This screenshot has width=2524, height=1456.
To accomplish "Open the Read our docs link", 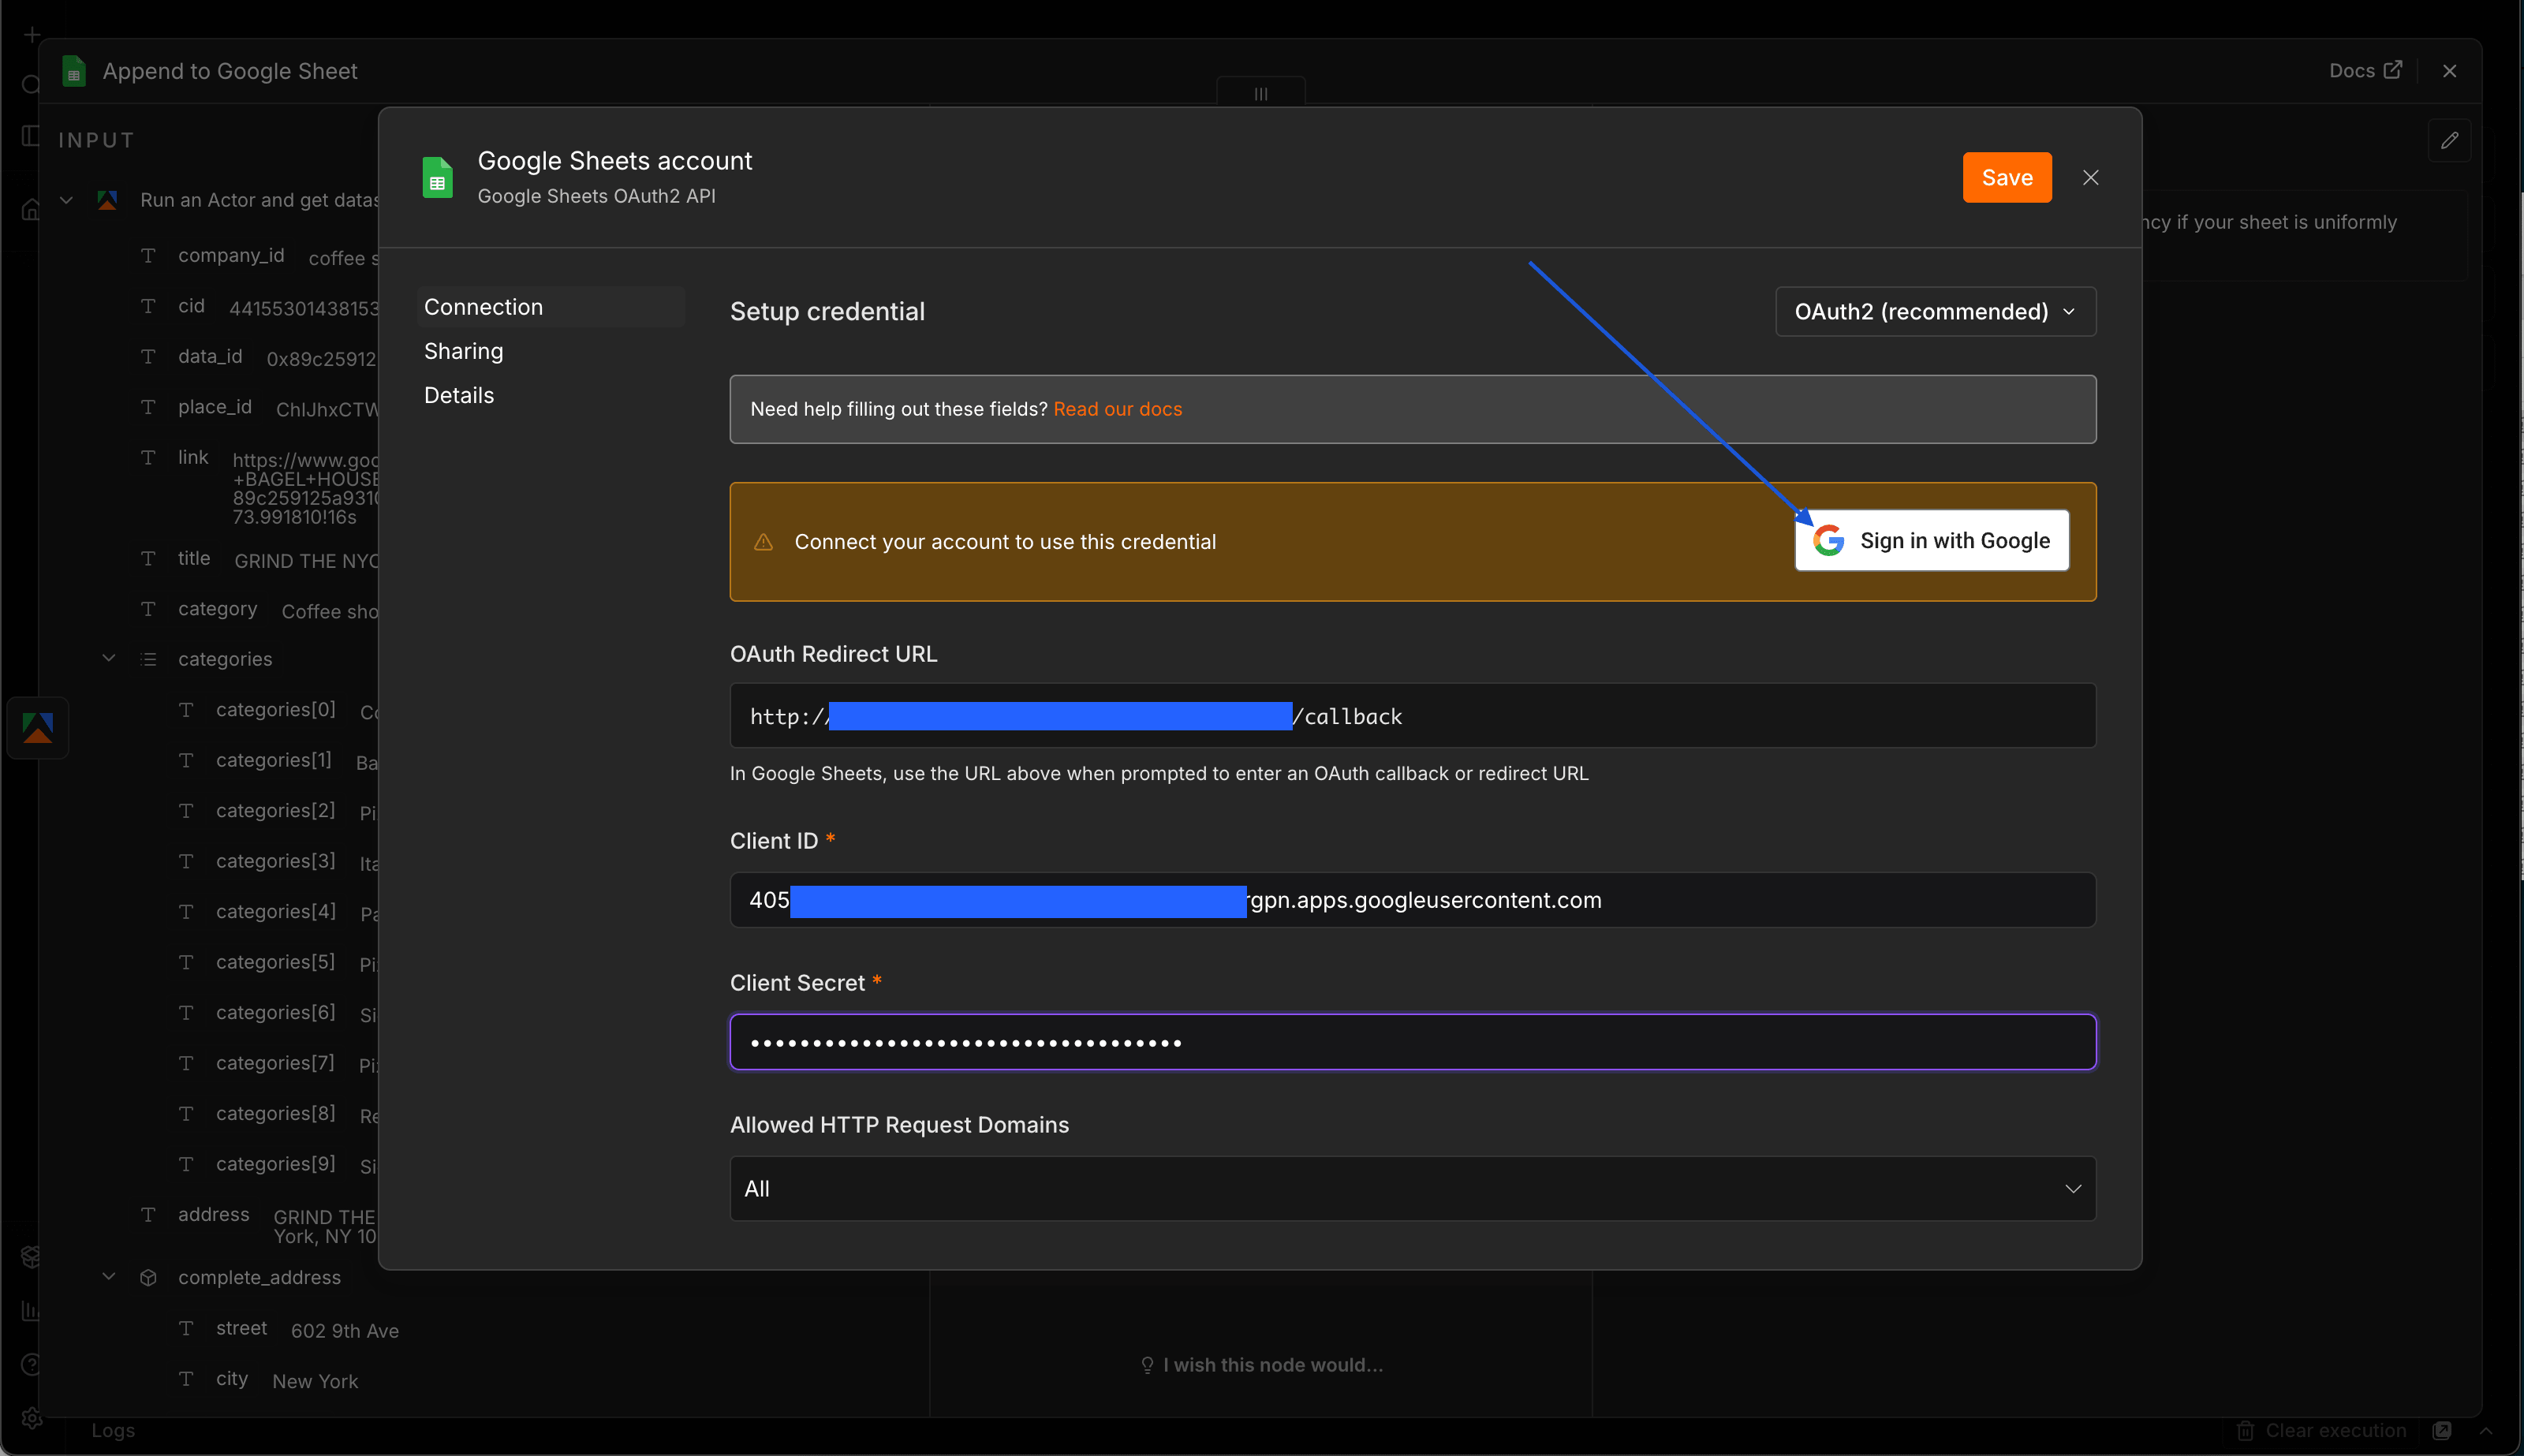I will pyautogui.click(x=1117, y=409).
